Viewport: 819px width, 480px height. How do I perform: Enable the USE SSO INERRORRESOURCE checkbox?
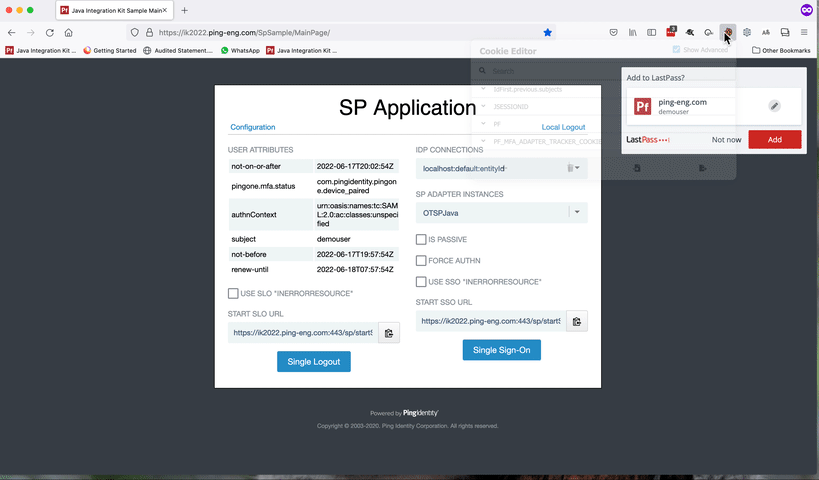pyautogui.click(x=421, y=282)
